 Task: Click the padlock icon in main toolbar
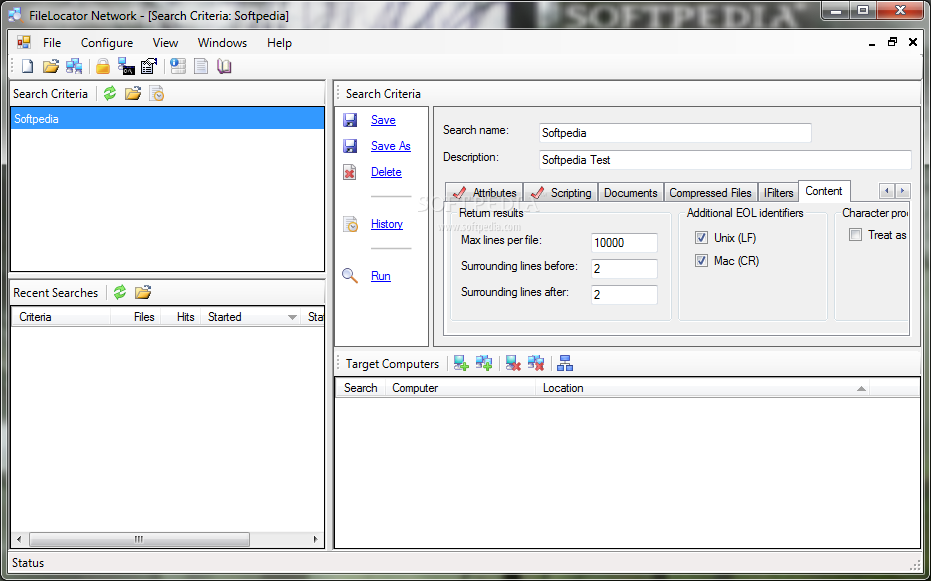(x=103, y=66)
